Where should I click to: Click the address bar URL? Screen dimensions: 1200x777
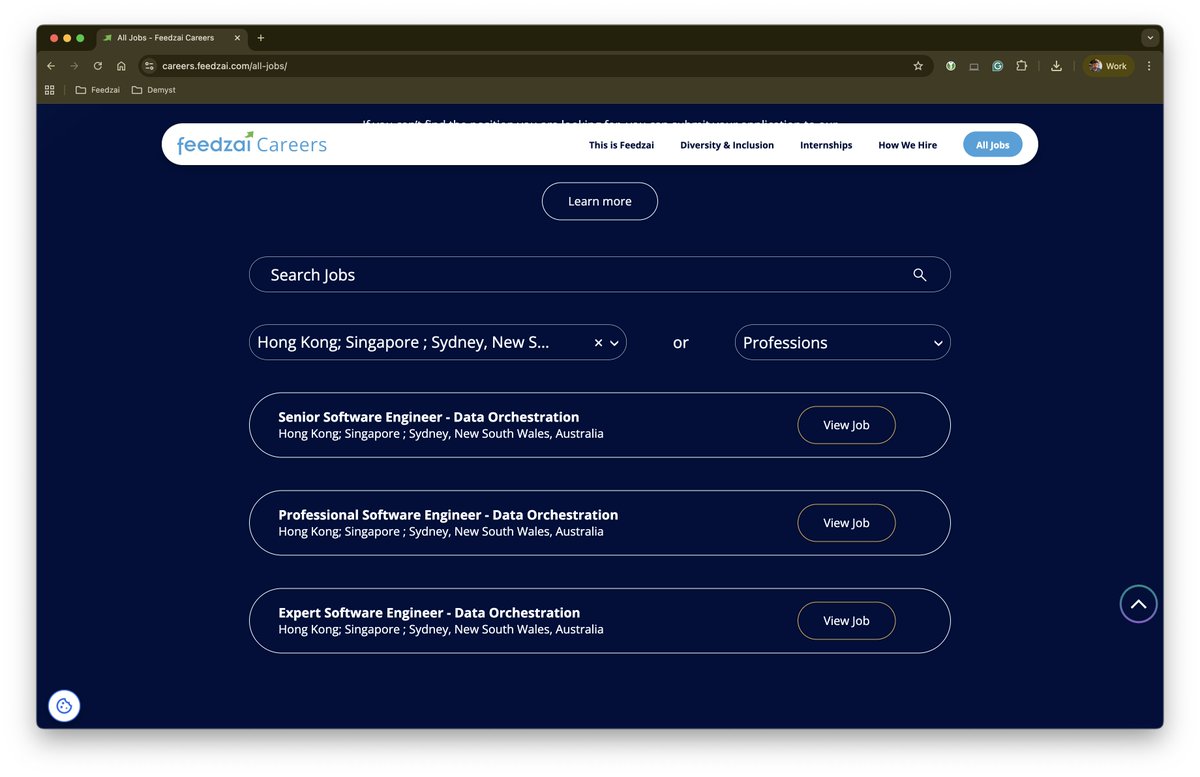(225, 66)
